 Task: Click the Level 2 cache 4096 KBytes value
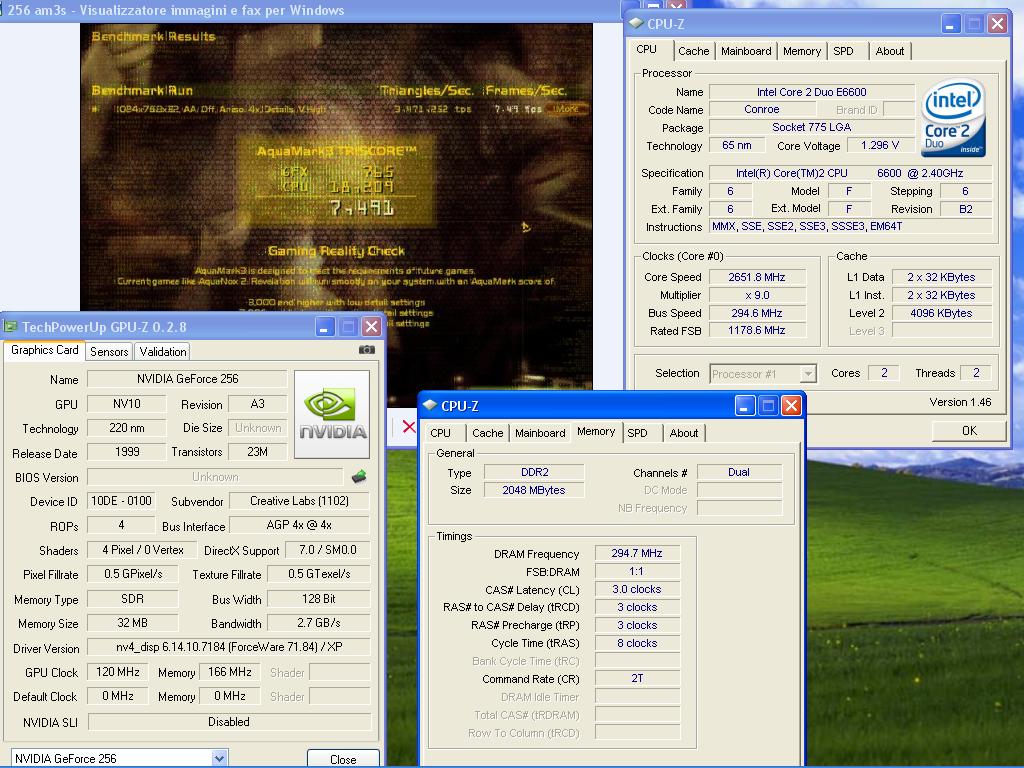coord(941,313)
